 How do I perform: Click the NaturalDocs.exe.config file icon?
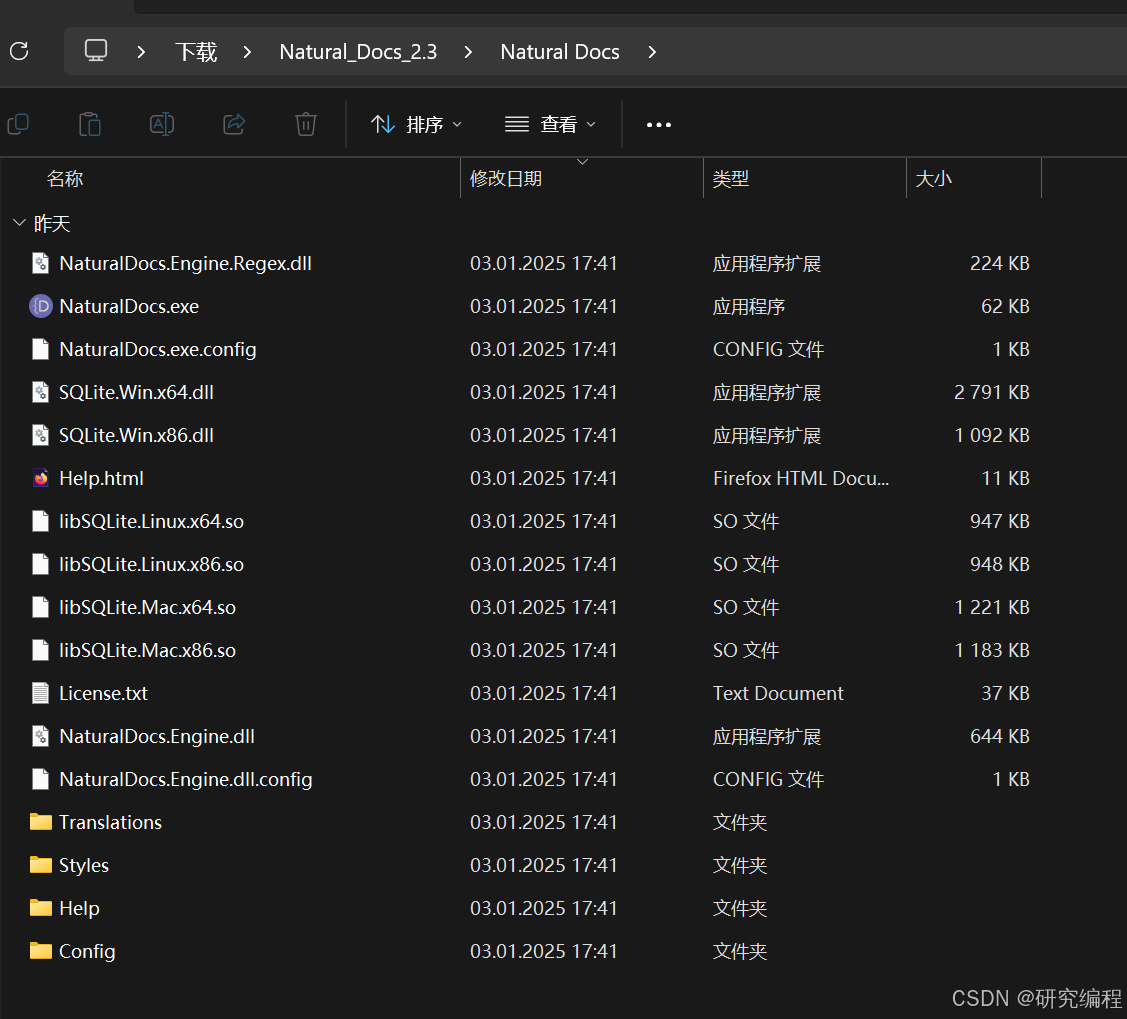pos(41,349)
